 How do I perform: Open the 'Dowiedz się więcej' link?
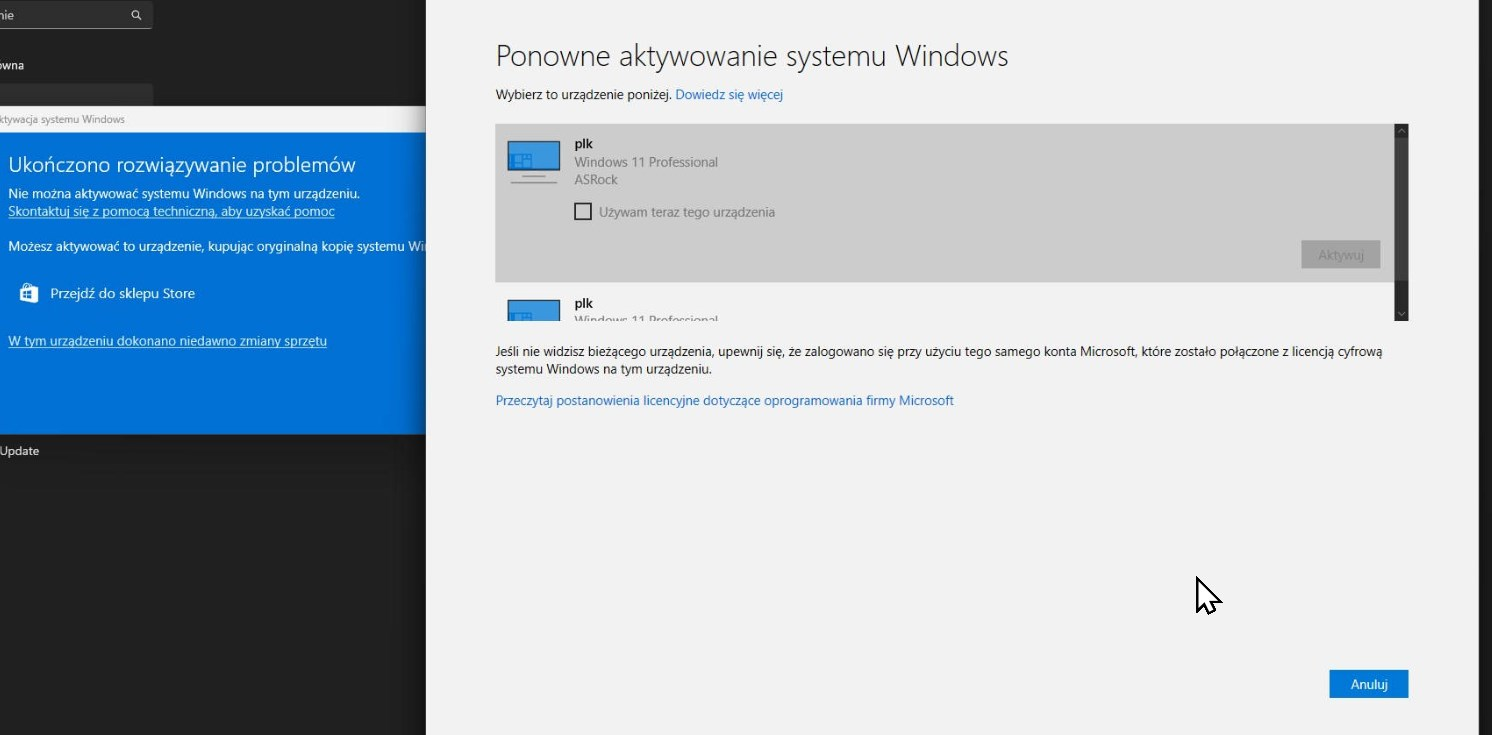pos(729,95)
